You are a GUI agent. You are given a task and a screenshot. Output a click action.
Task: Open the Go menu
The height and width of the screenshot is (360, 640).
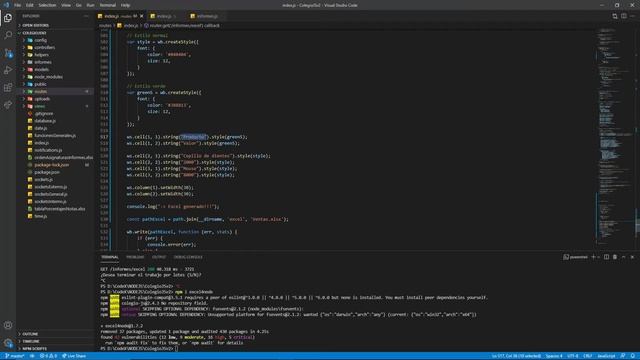(x=78, y=5)
